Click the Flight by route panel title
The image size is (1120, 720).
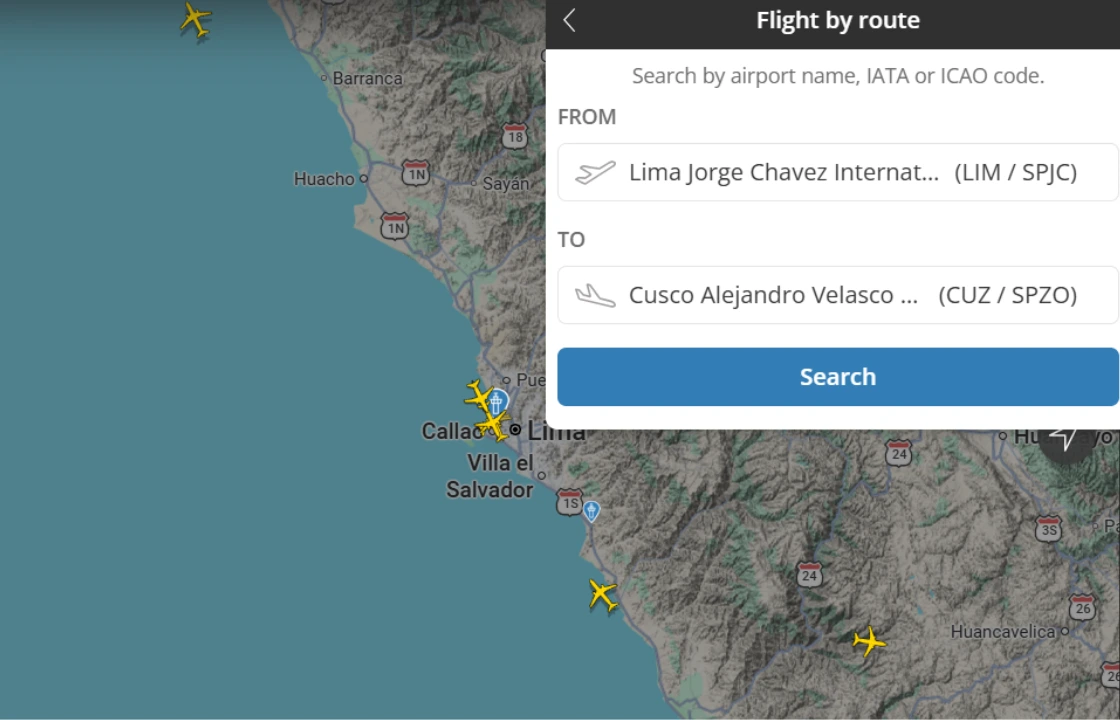(x=838, y=20)
